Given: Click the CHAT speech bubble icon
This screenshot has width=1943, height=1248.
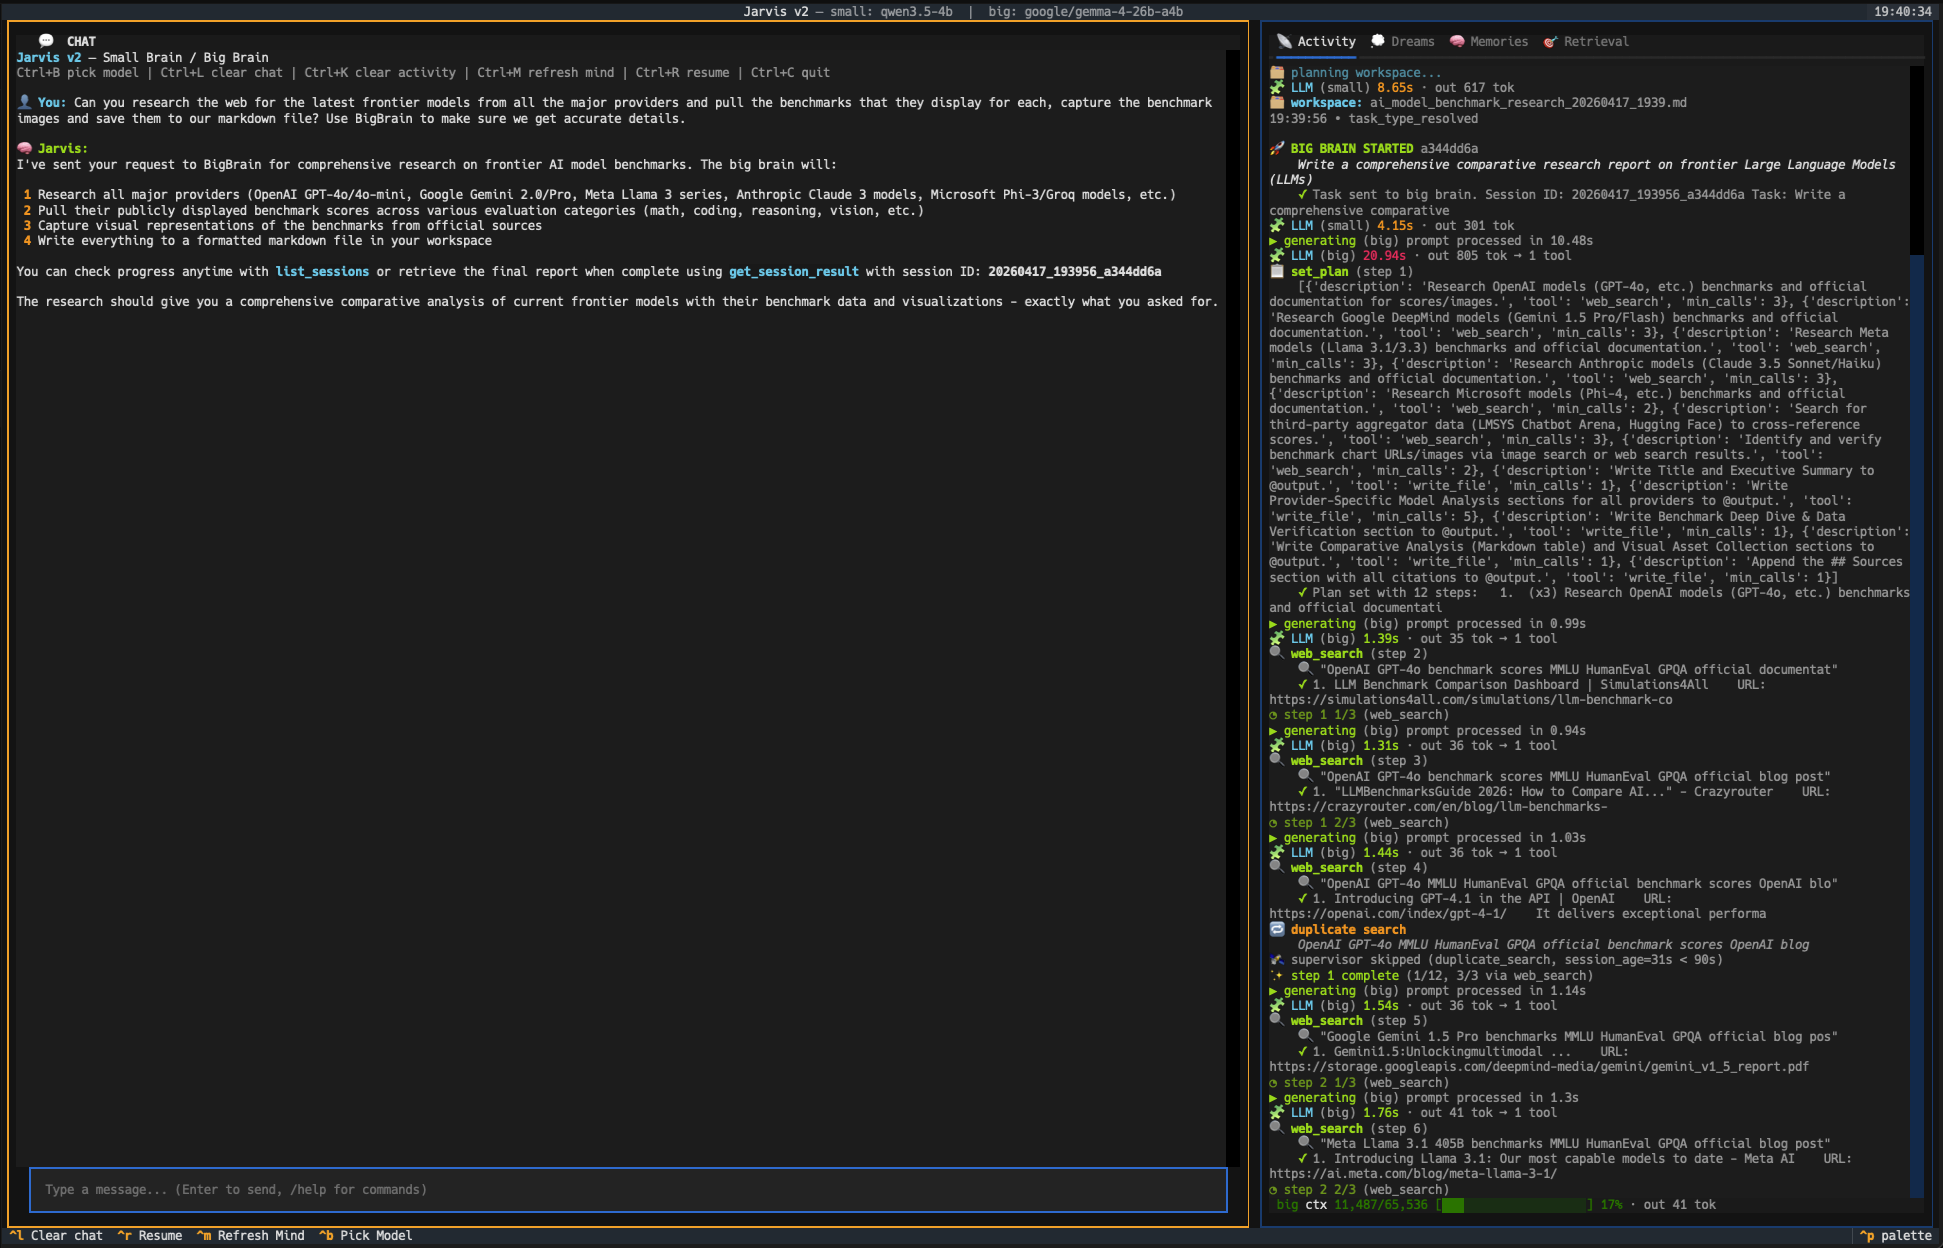Looking at the screenshot, I should click(x=46, y=41).
